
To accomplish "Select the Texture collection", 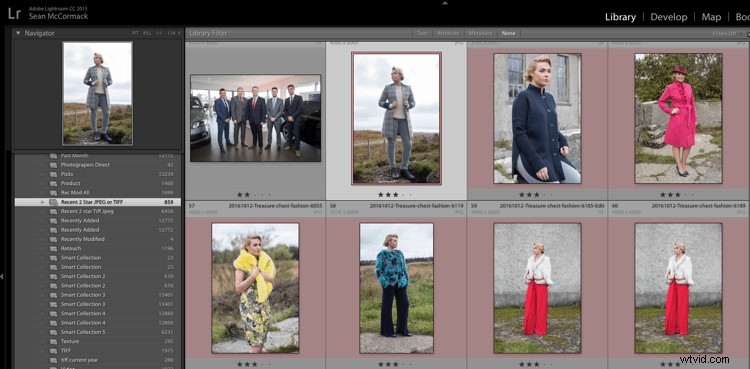I will [x=98, y=341].
